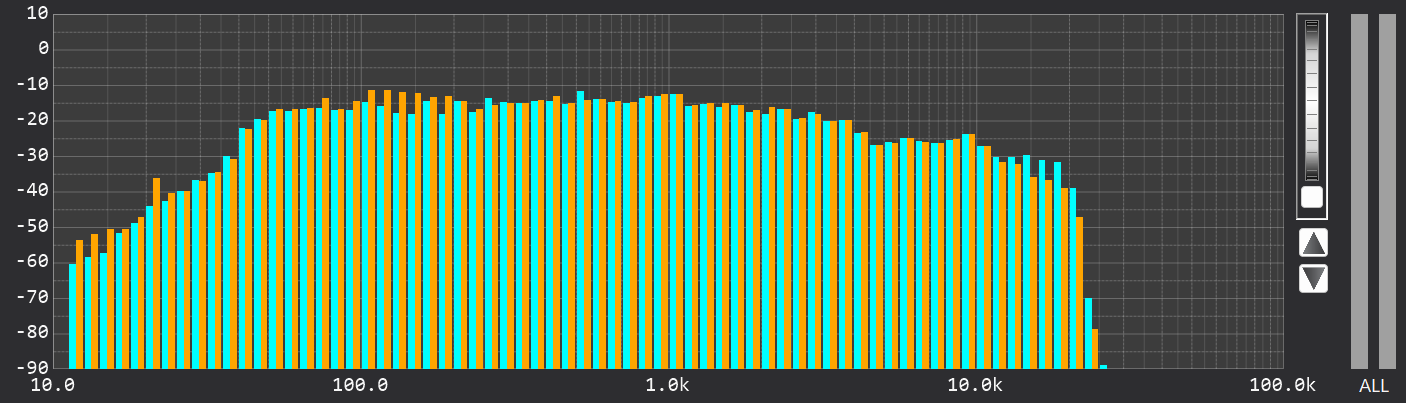Click the 10 dB label at top of scale
The image size is (1406, 403).
pyautogui.click(x=37, y=13)
